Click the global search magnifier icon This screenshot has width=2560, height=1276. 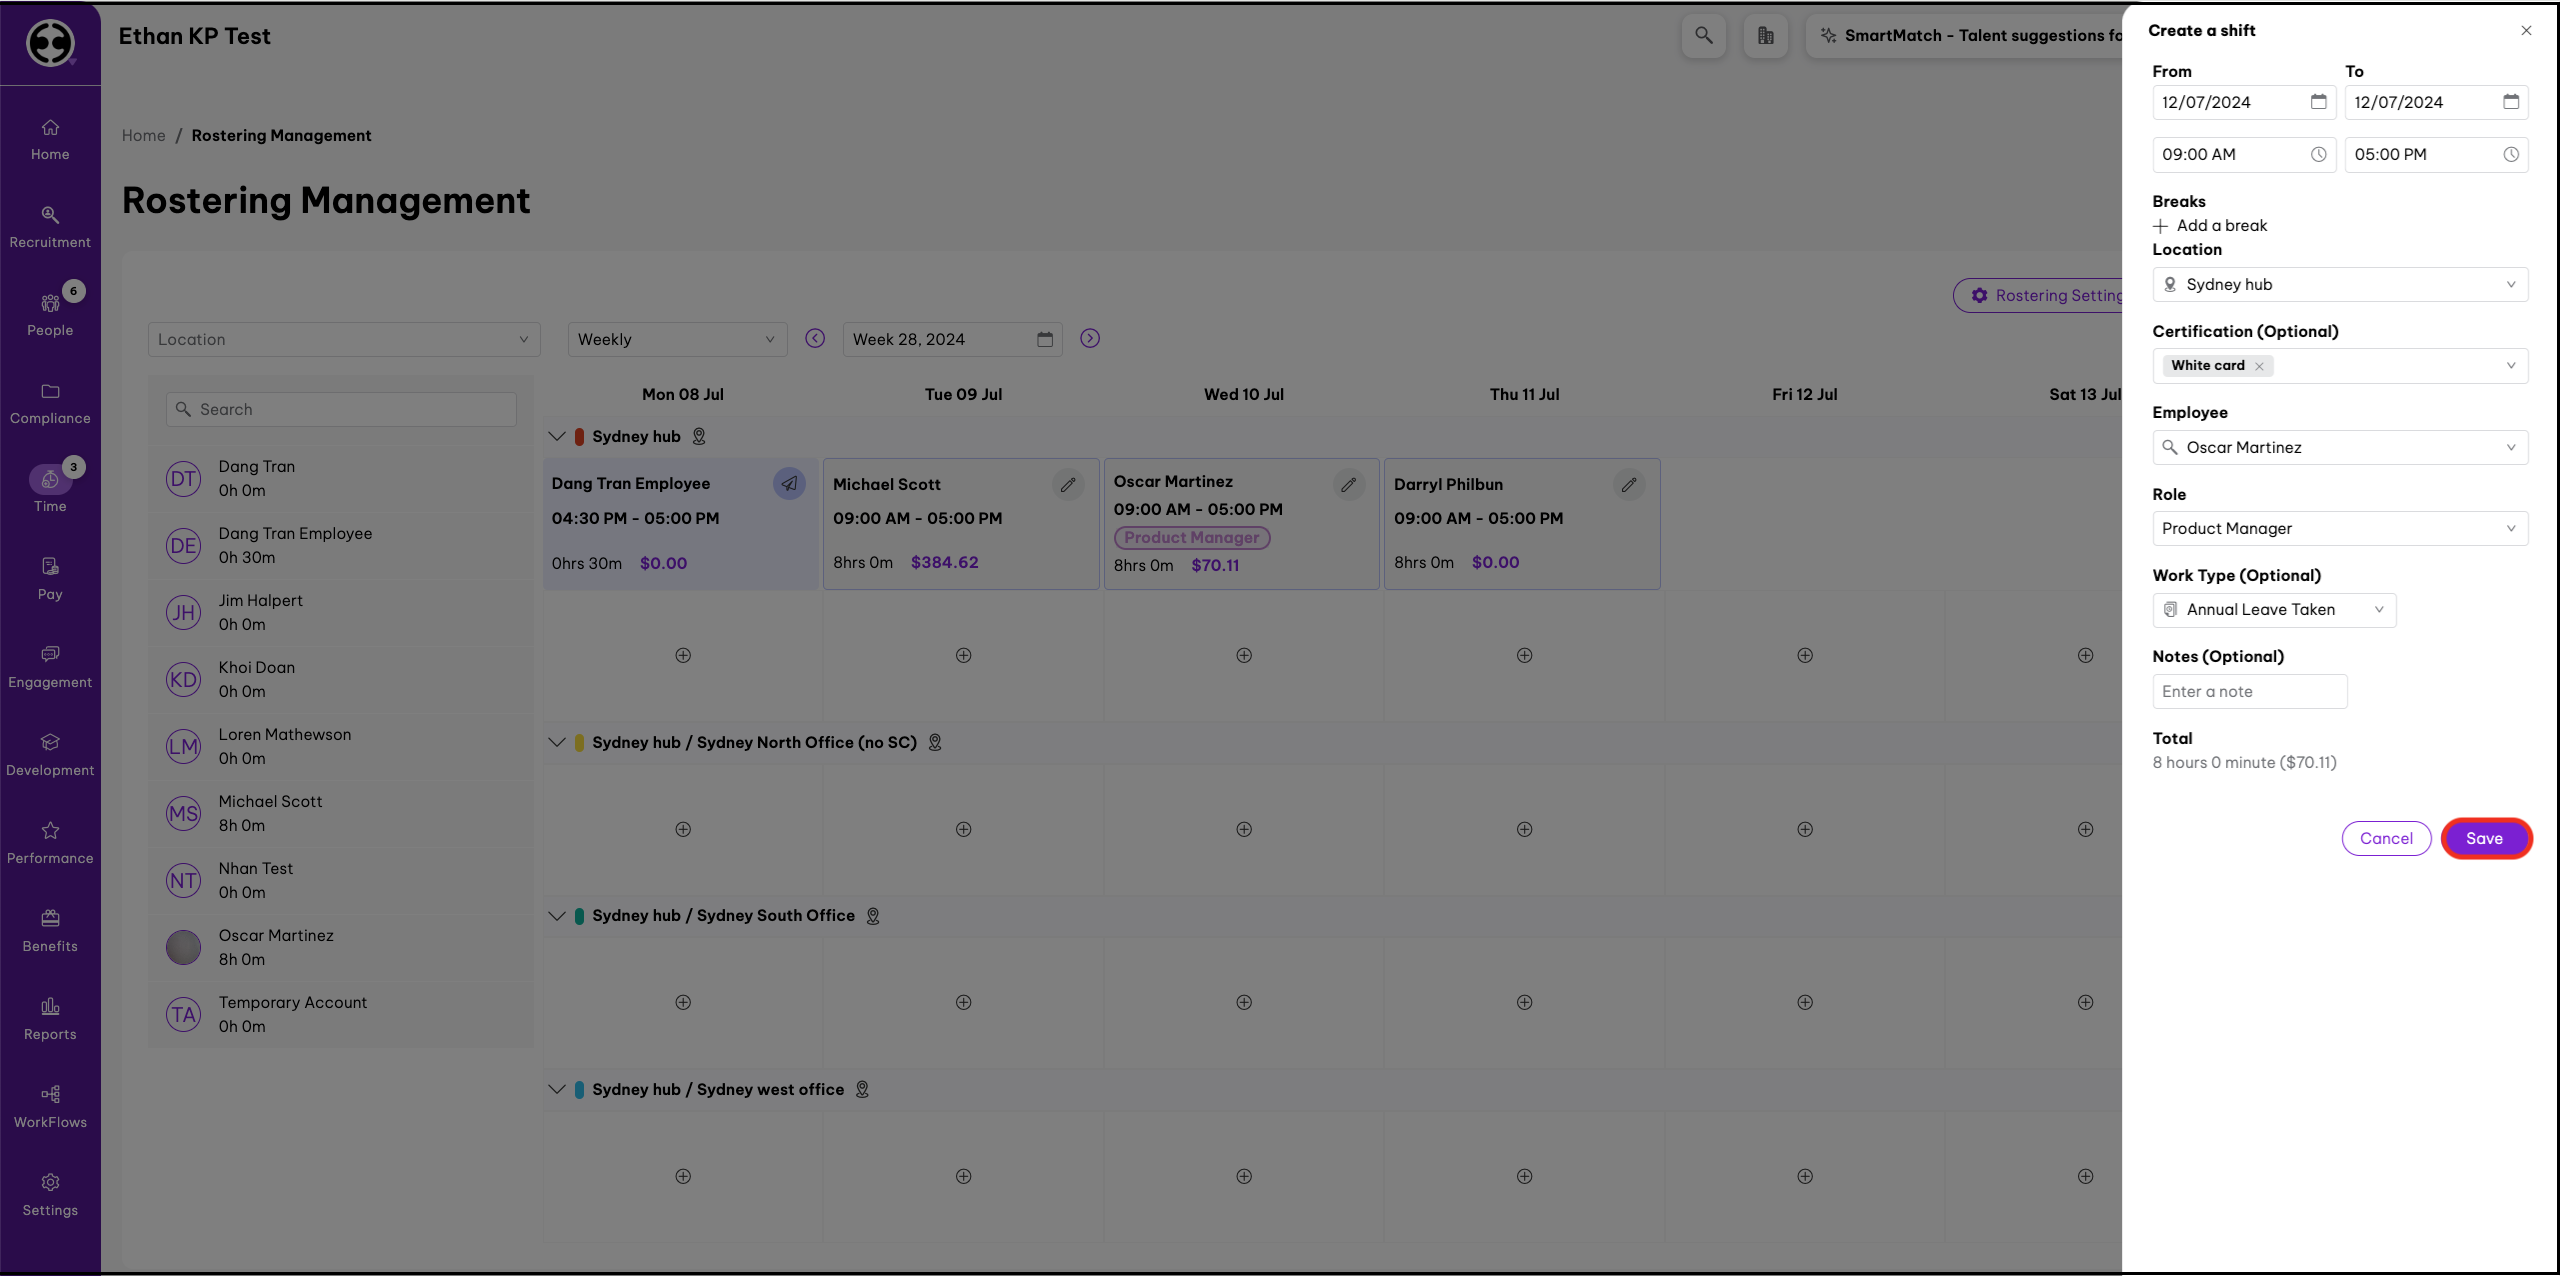[1704, 36]
